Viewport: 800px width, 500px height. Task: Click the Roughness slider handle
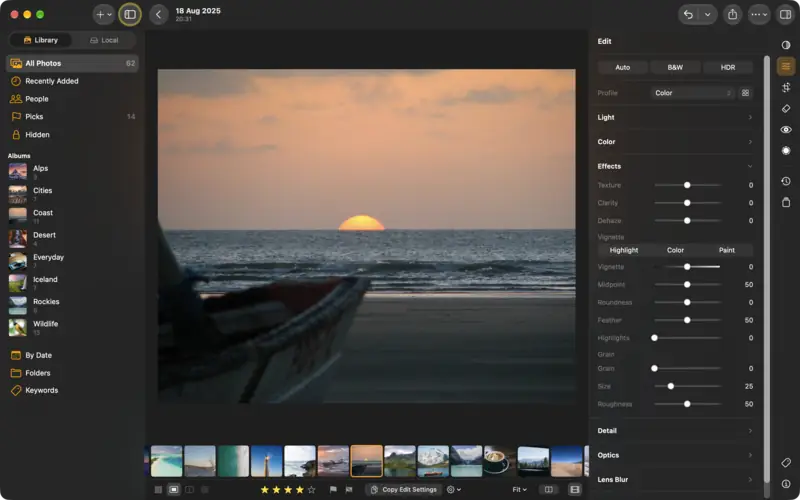pyautogui.click(x=687, y=404)
